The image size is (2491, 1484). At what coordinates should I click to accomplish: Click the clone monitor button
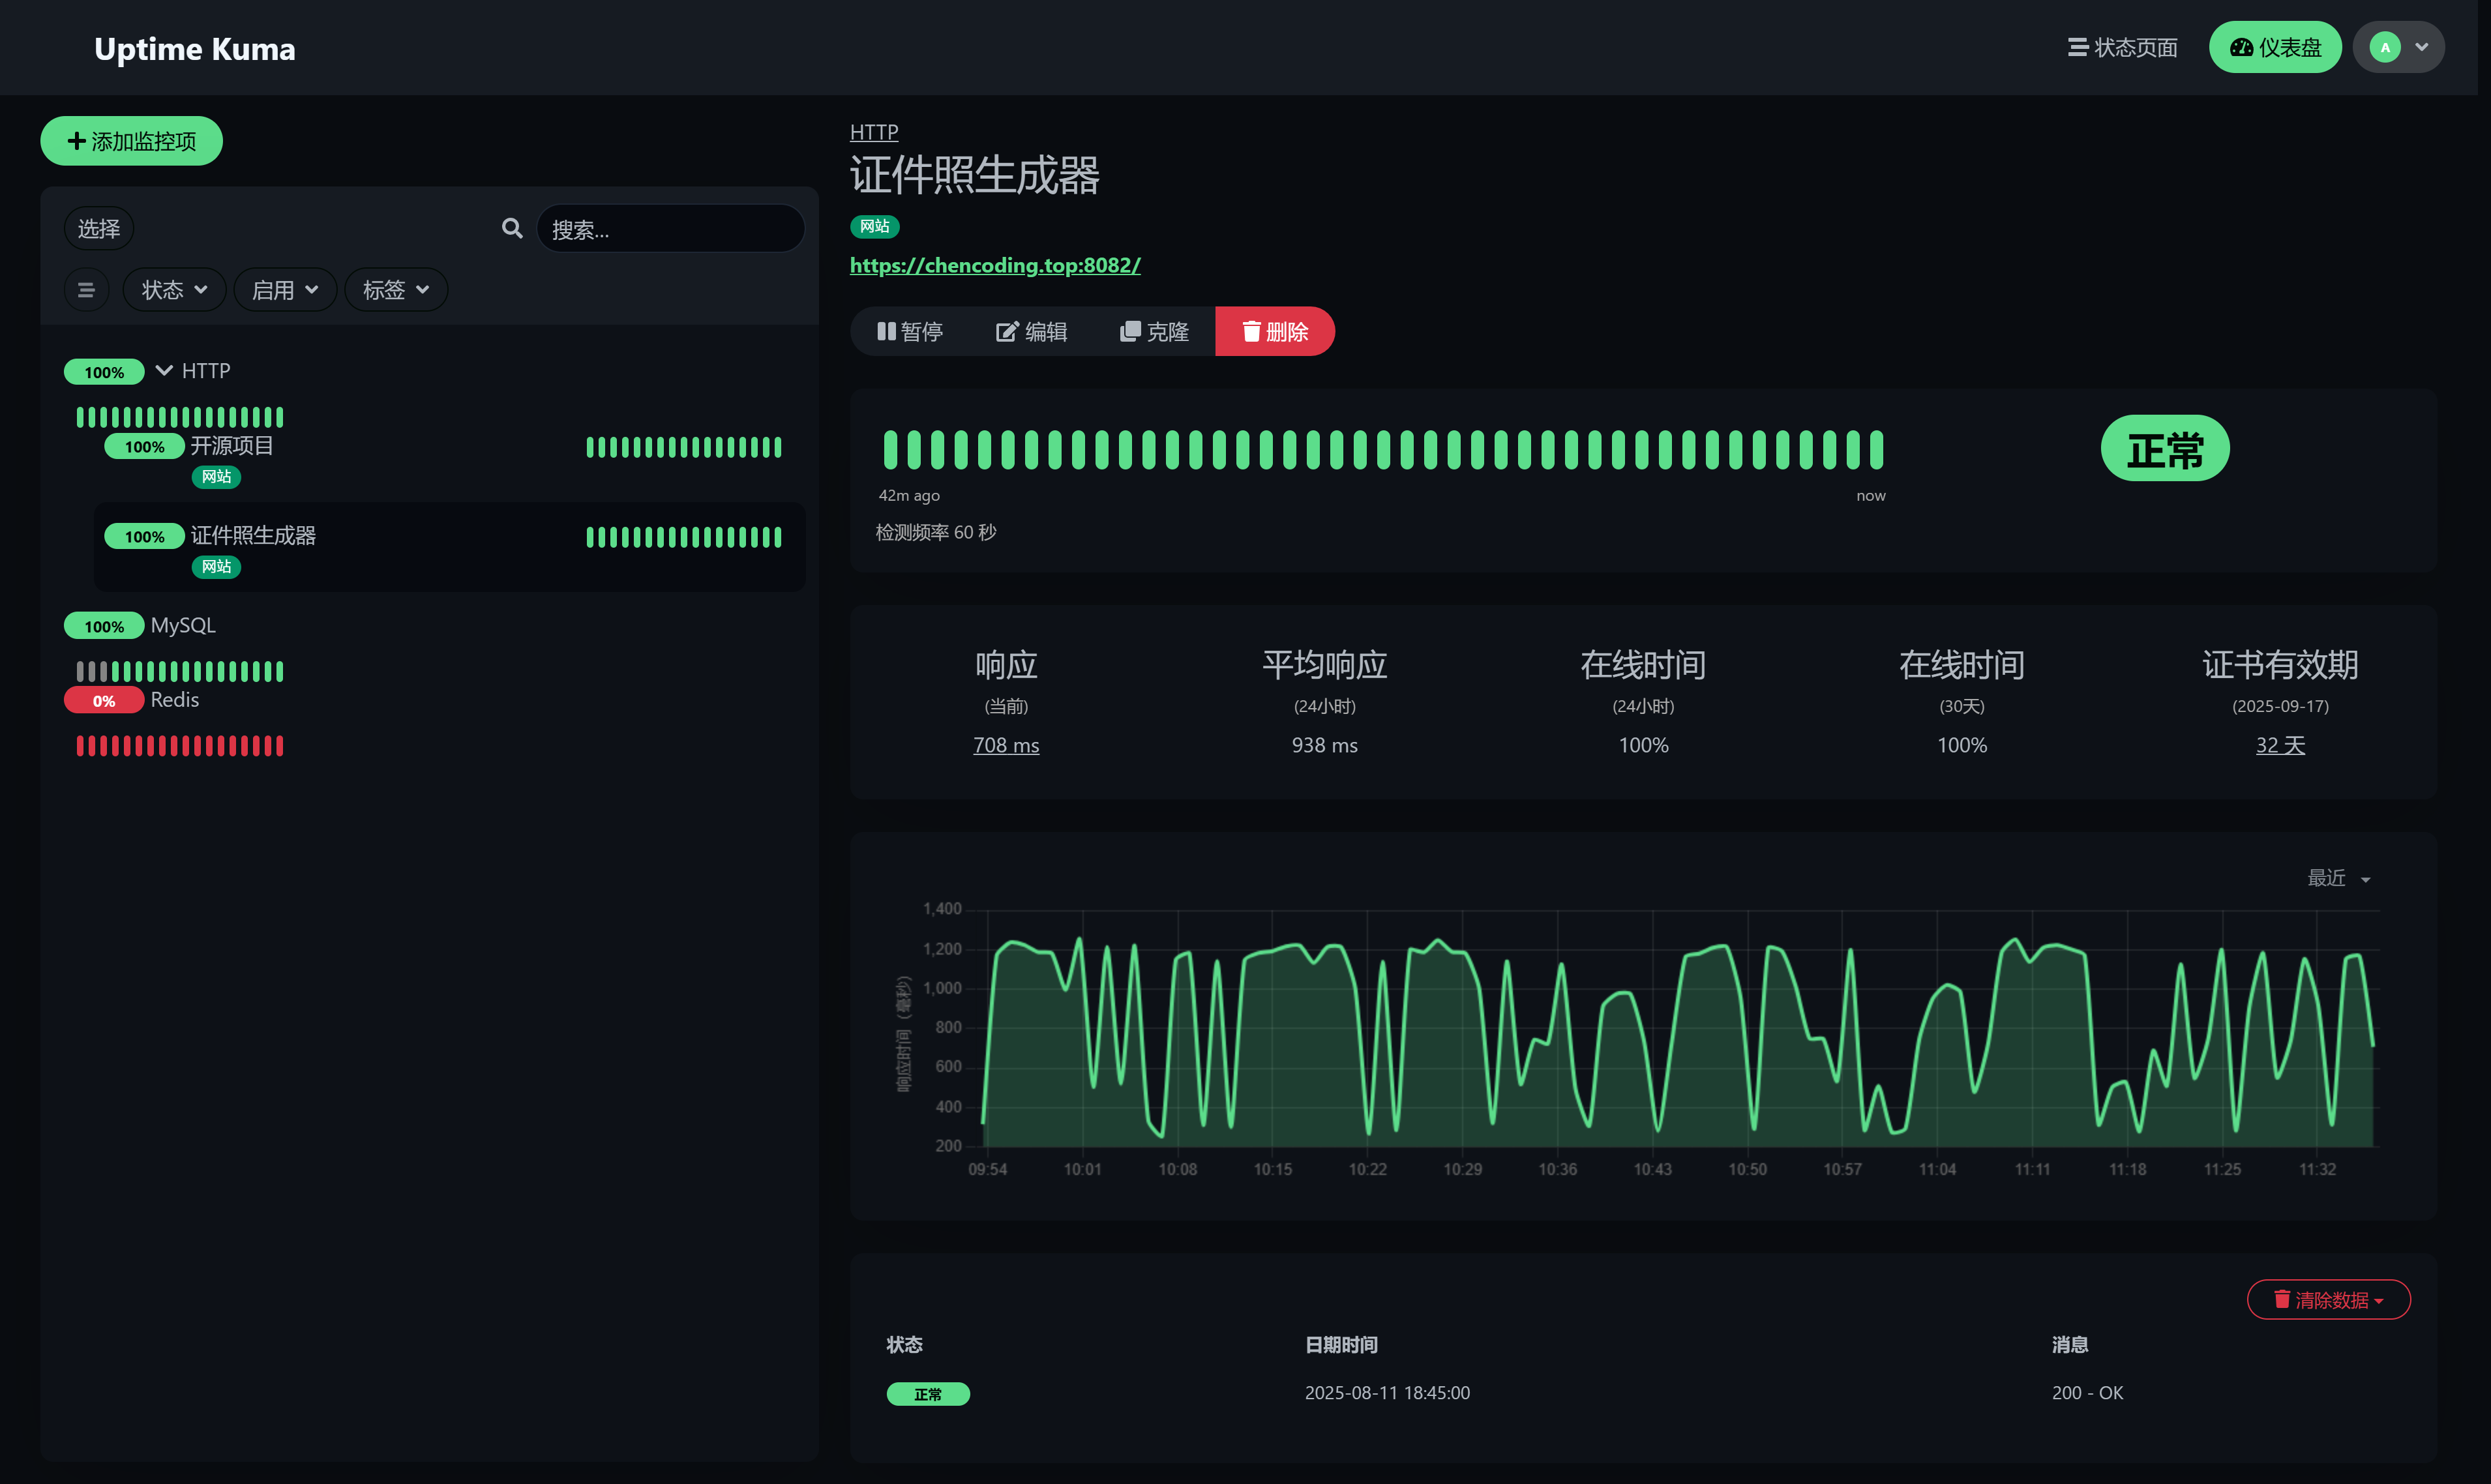pos(1154,332)
